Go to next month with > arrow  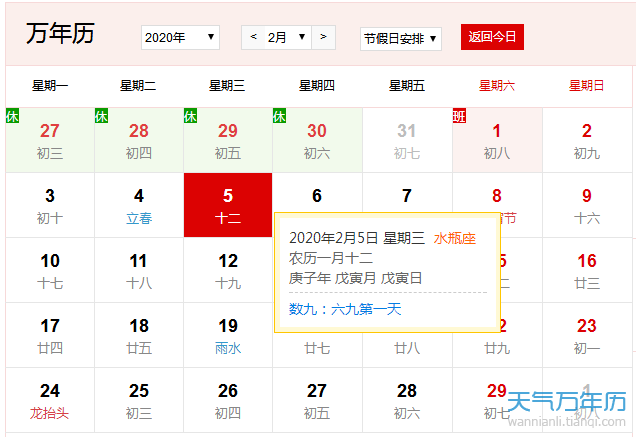point(323,37)
